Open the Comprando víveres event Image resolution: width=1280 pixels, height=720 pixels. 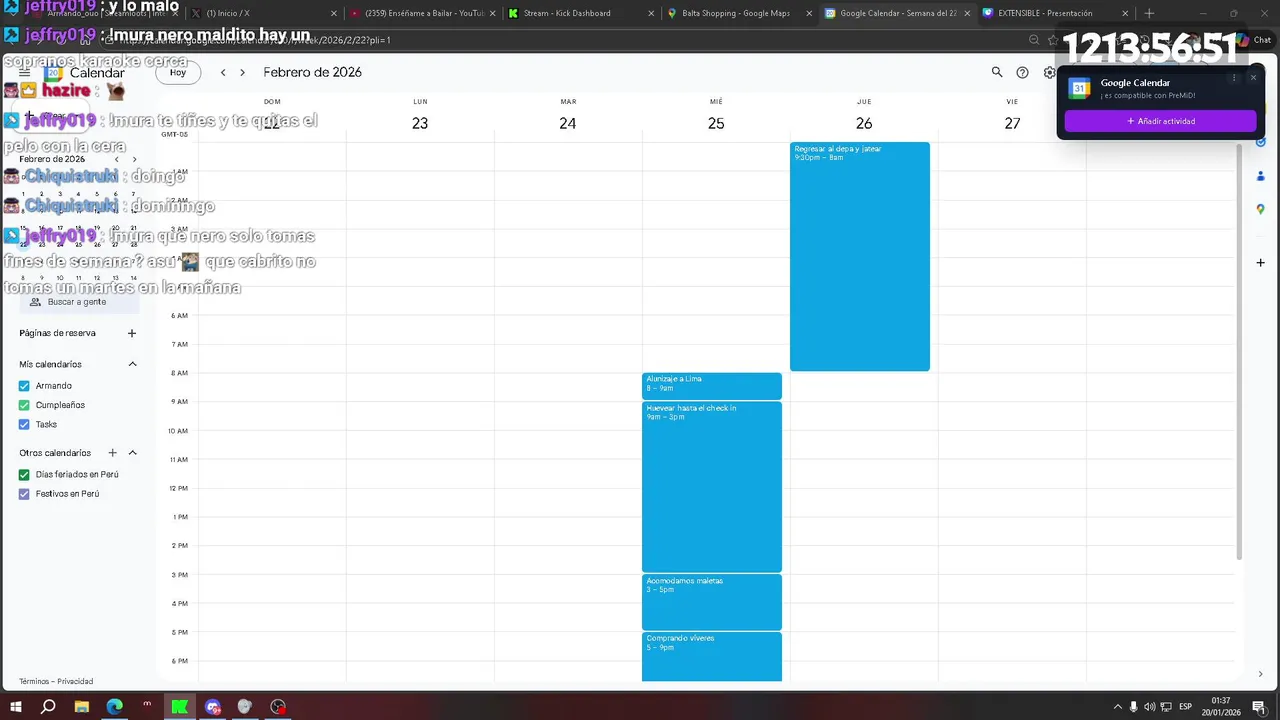click(712, 656)
